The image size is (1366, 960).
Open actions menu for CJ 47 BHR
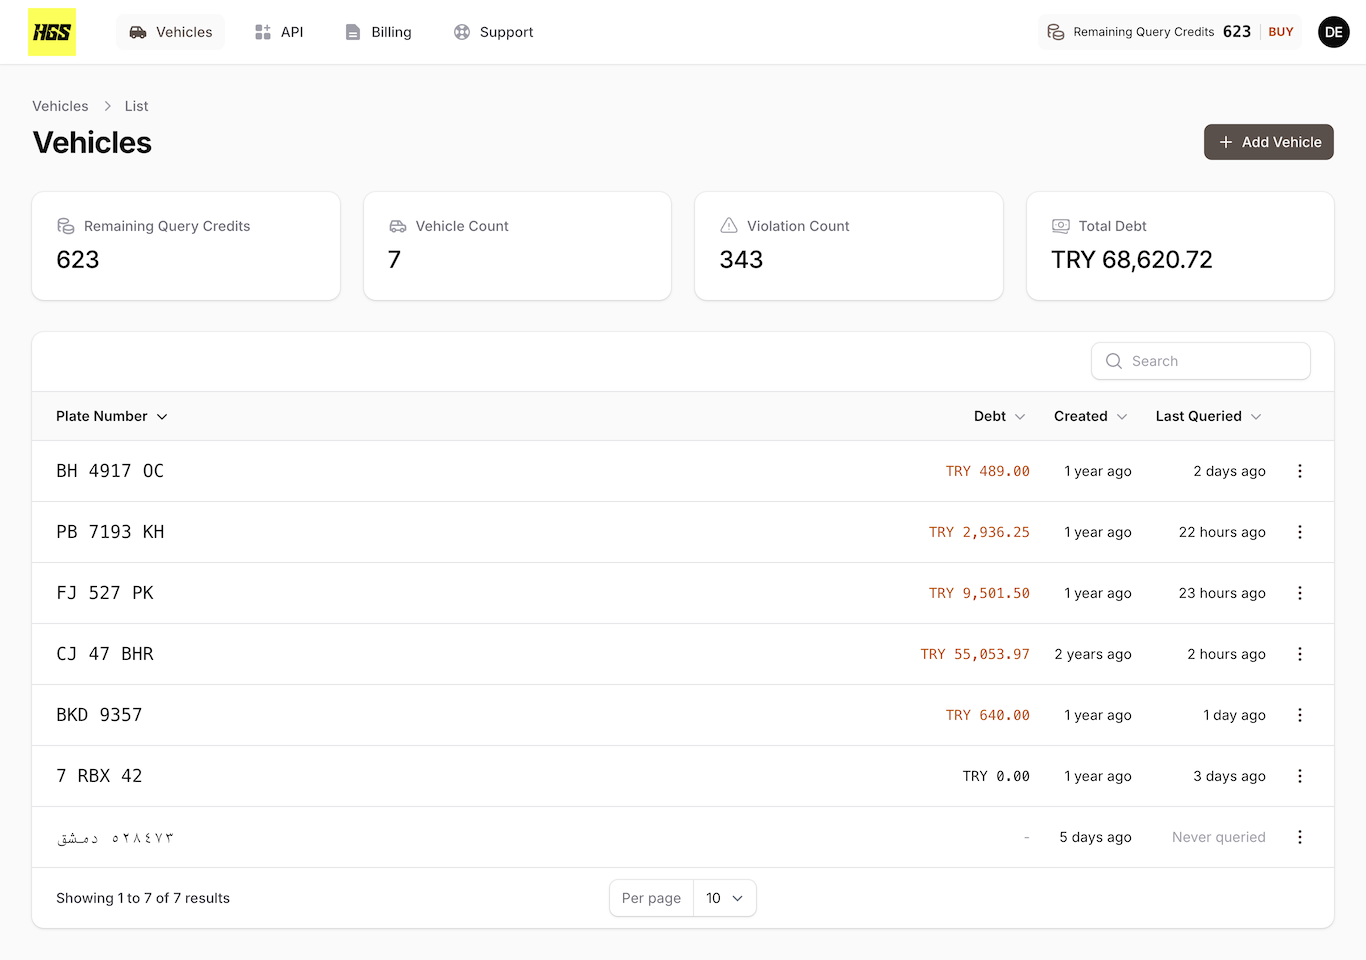1299,654
